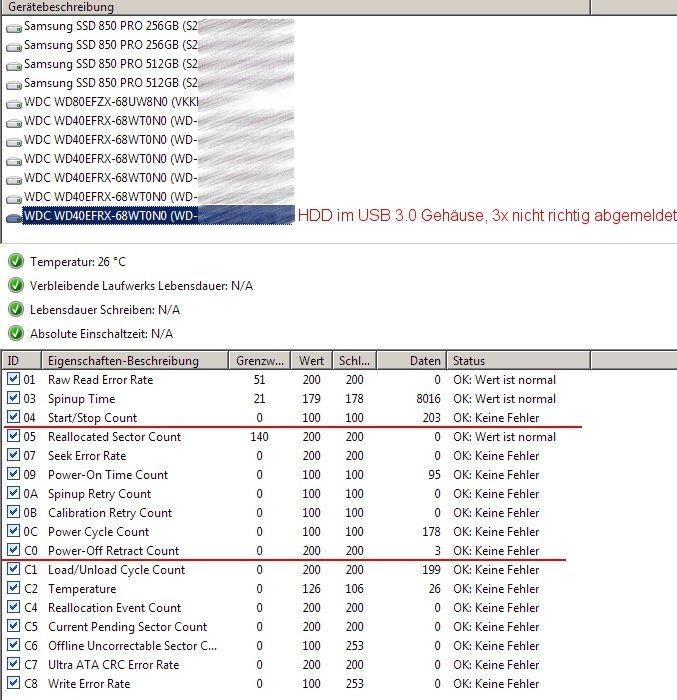Toggle checkbox for C8 Write Error Rate
This screenshot has width=677, height=700.
click(x=13, y=683)
